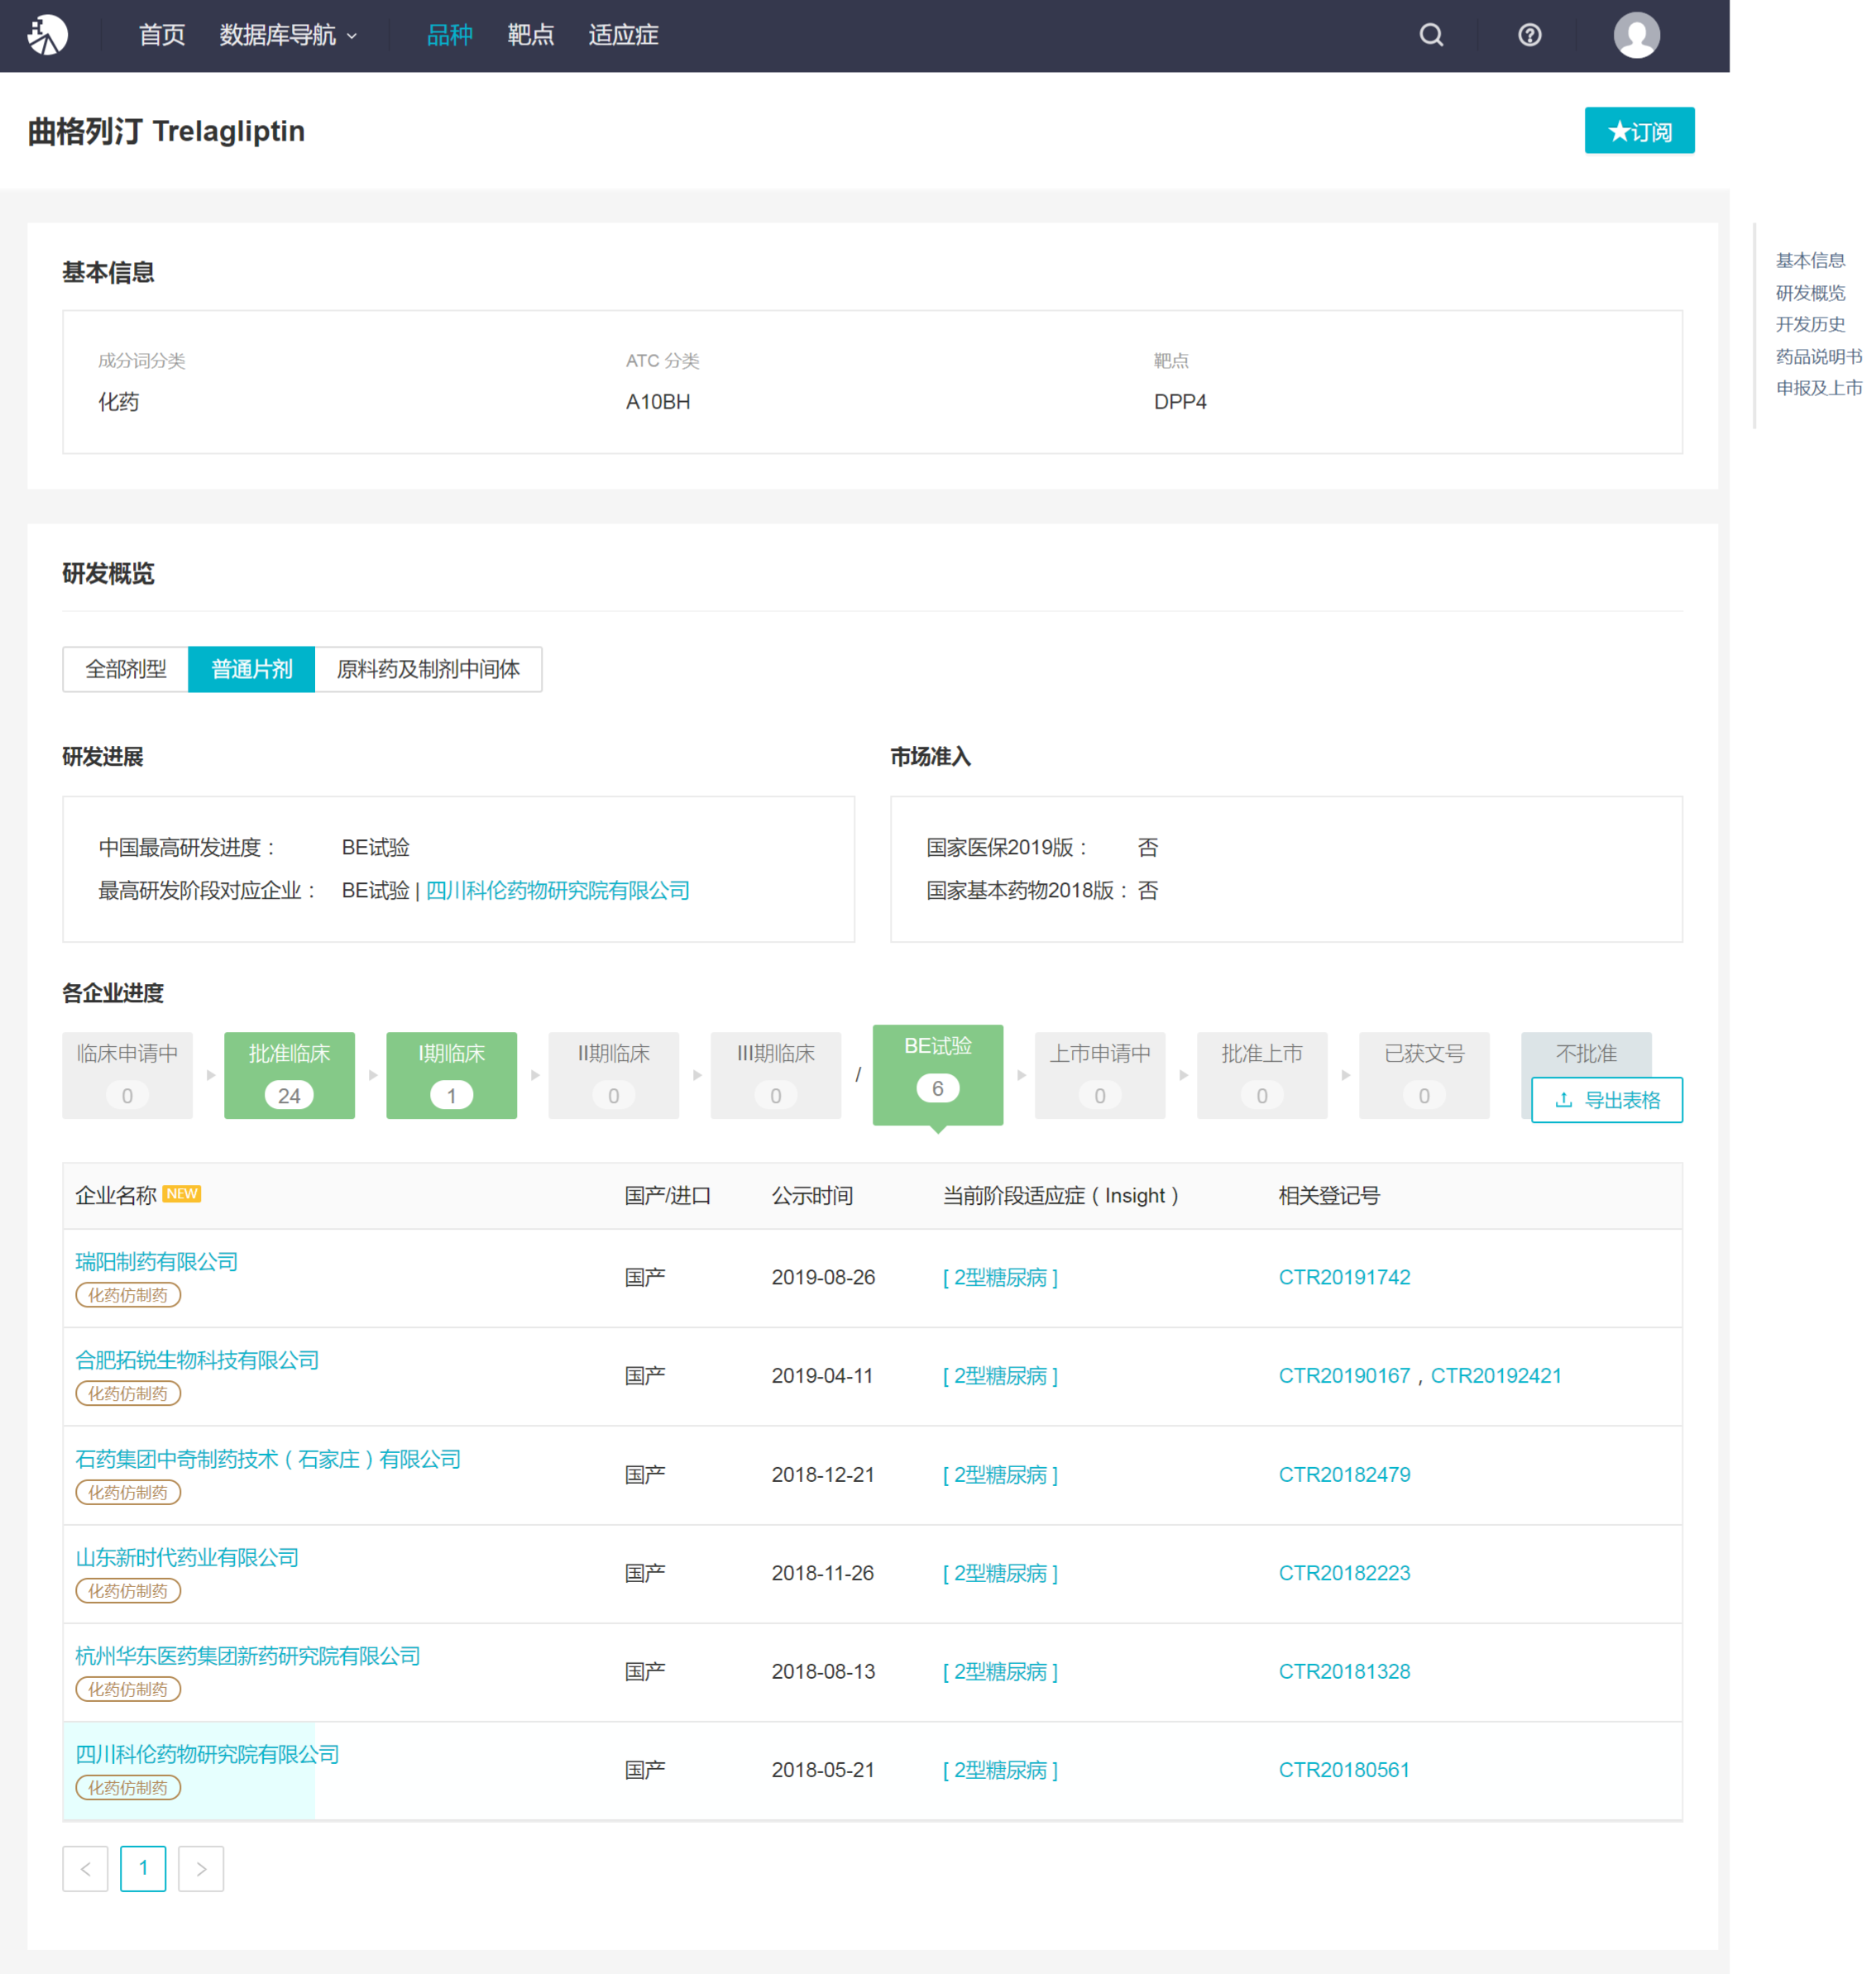Click the 公示时间 column header
Viewport: 1876px width, 1974px height.
click(812, 1195)
